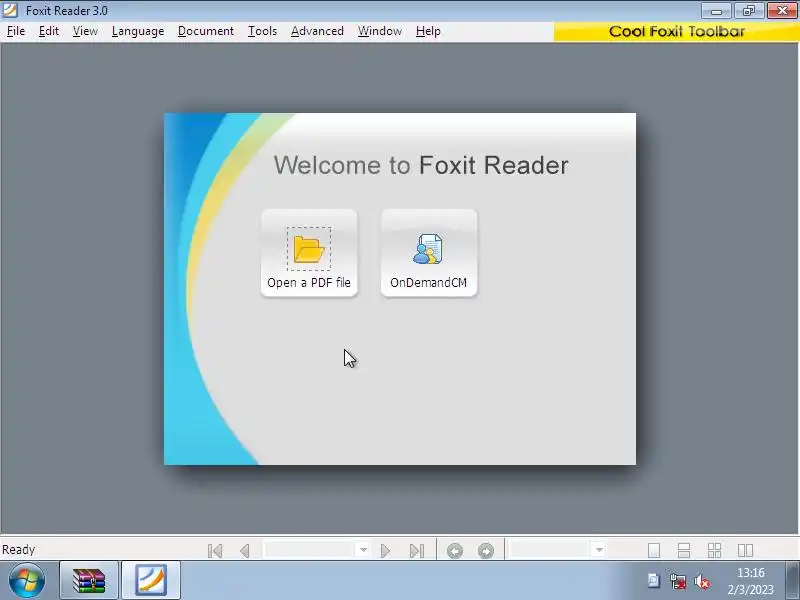800x600 pixels.
Task: Open the Window menu
Action: 380,31
